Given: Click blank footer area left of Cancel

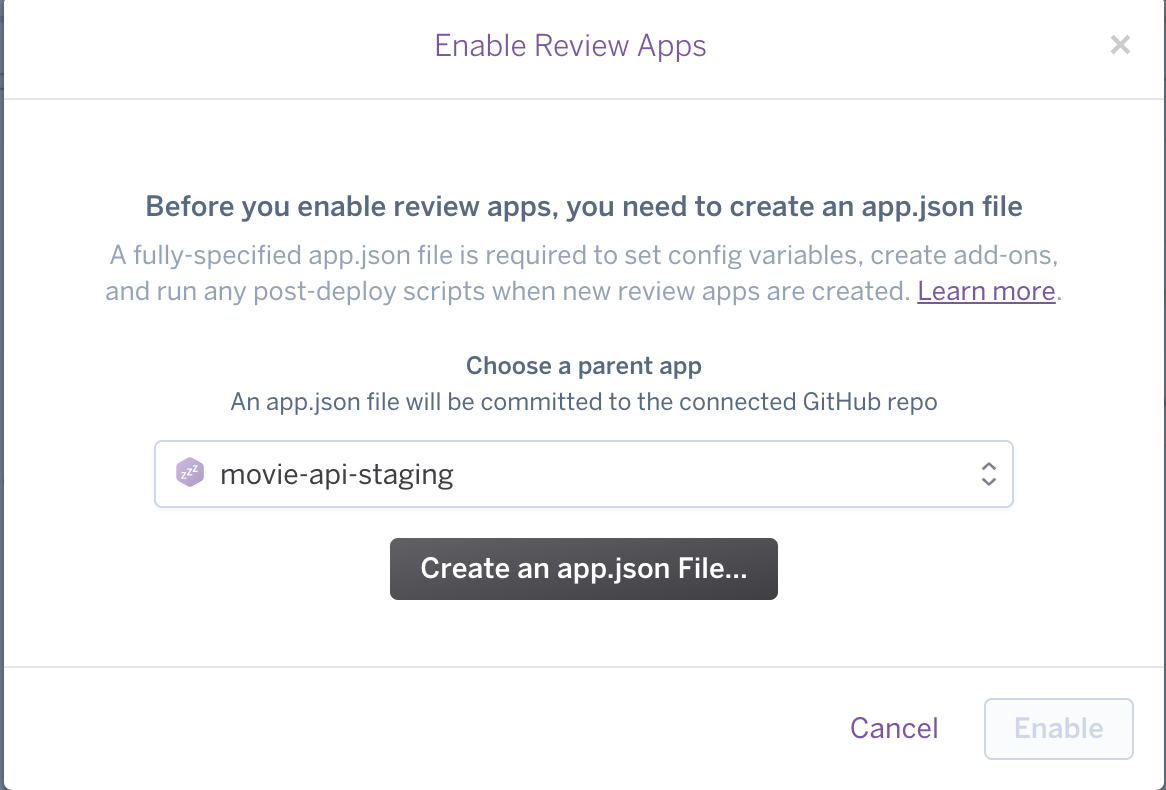Looking at the screenshot, I should point(400,728).
